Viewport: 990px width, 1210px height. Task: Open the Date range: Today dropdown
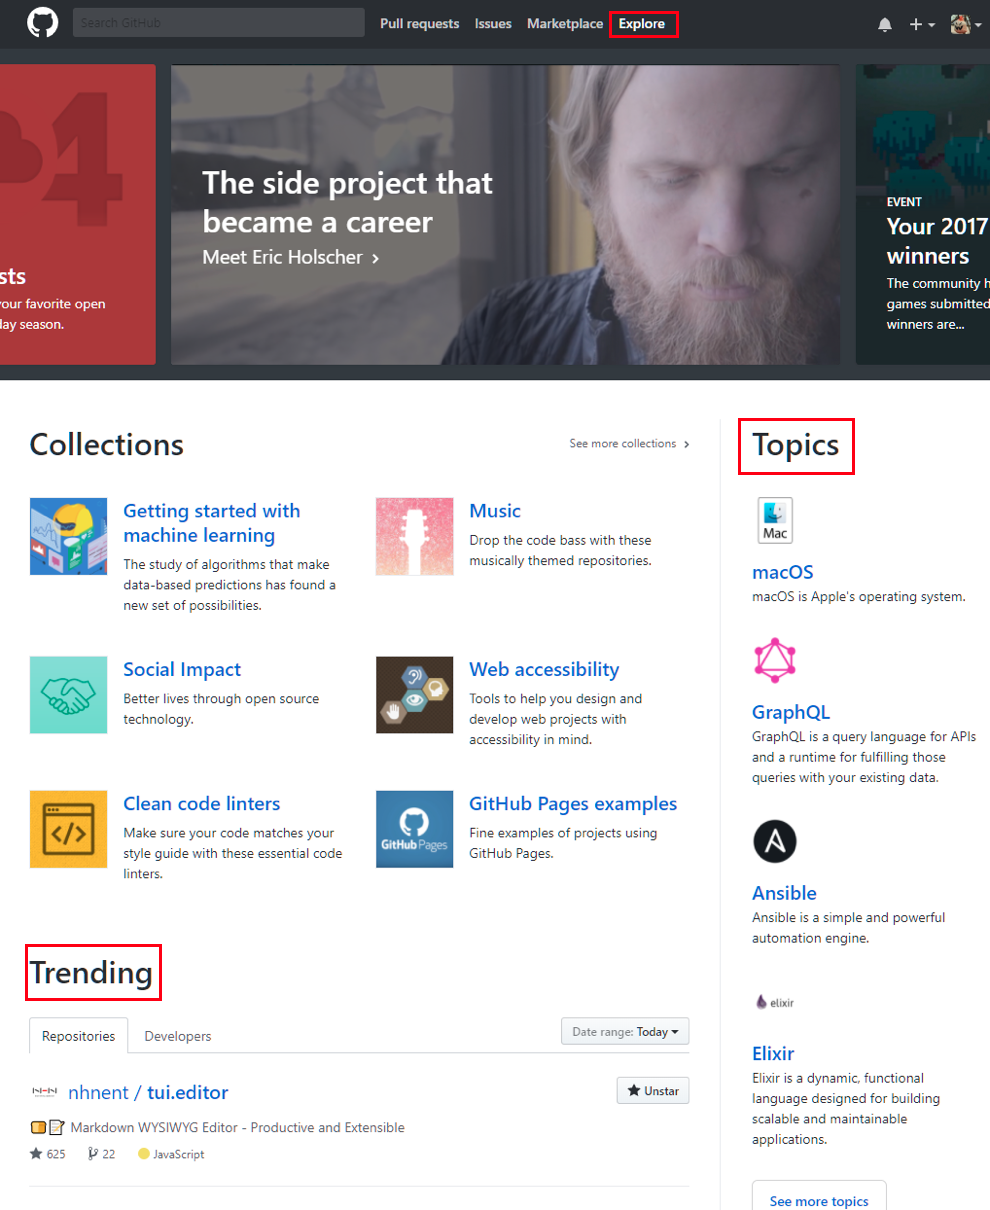coord(626,1031)
